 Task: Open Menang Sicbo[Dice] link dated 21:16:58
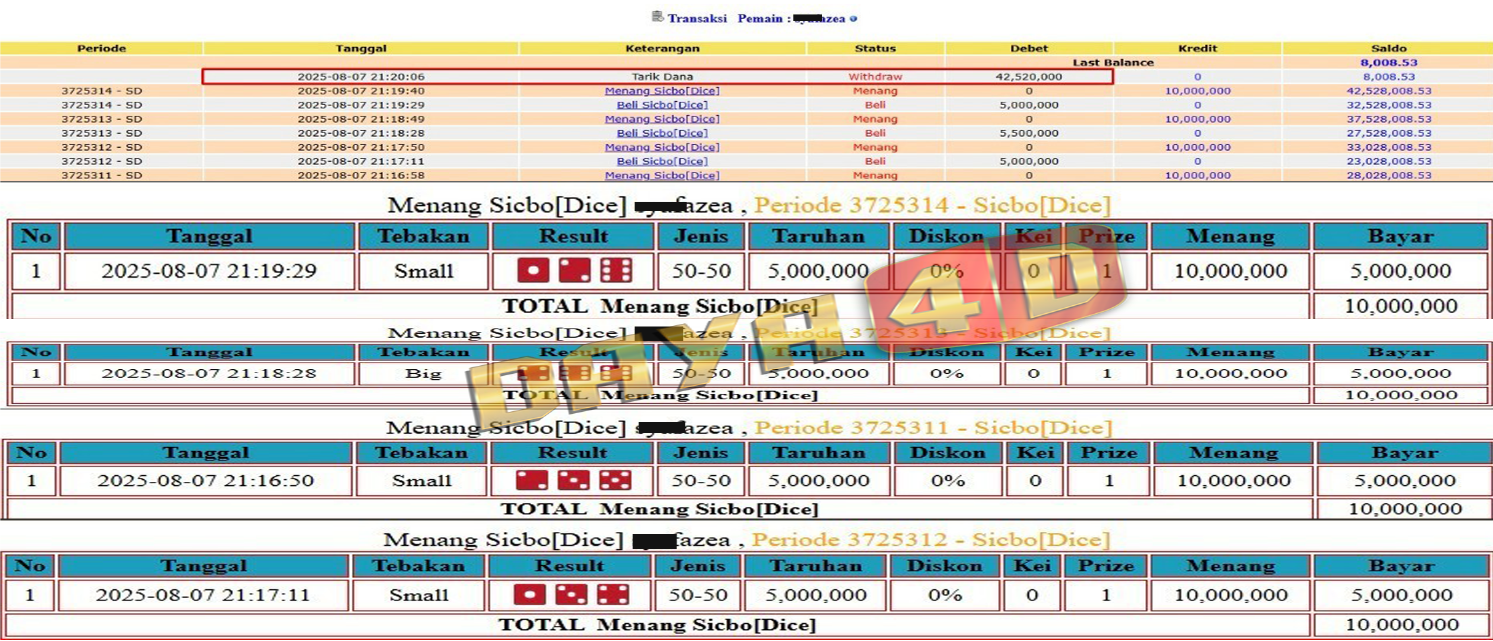661,175
